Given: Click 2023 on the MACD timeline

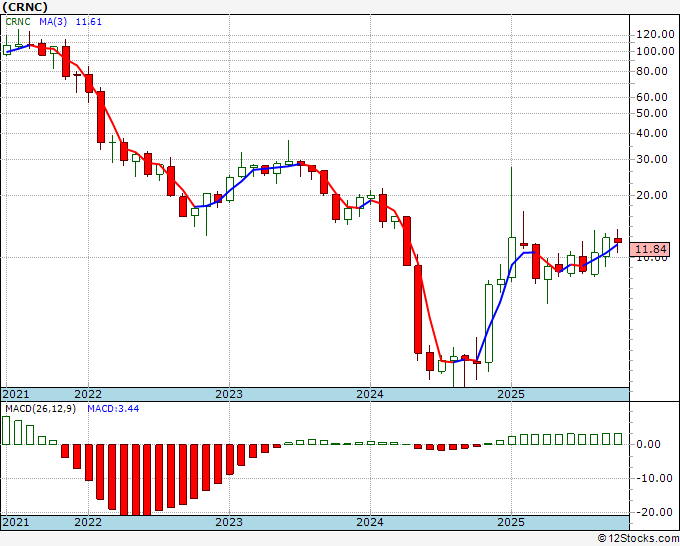Looking at the screenshot, I should point(229,522).
